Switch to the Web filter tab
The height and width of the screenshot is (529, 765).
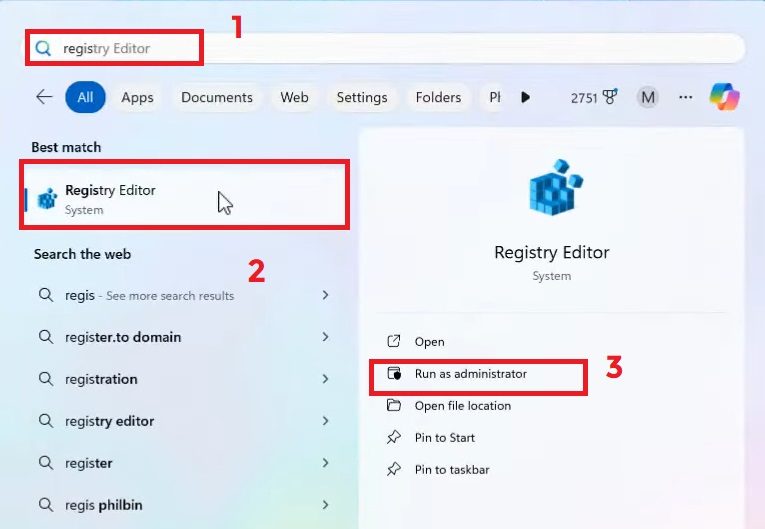click(x=294, y=97)
